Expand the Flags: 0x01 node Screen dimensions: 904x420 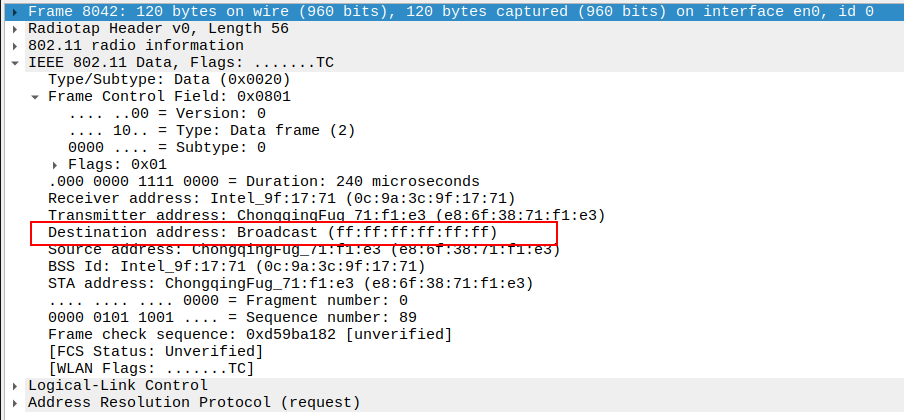click(x=56, y=164)
